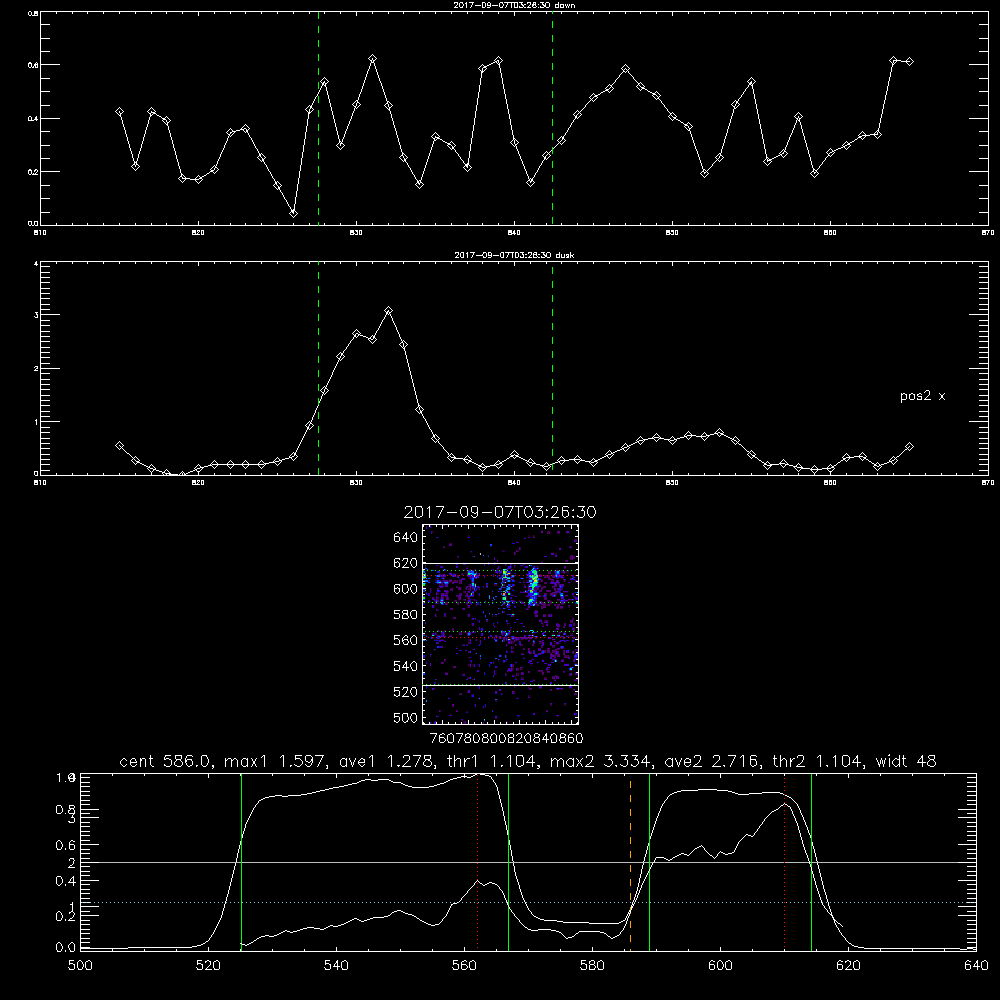The height and width of the screenshot is (1000, 1000).
Task: Click the green line near 589 in bottom plot
Action: click(x=649, y=861)
